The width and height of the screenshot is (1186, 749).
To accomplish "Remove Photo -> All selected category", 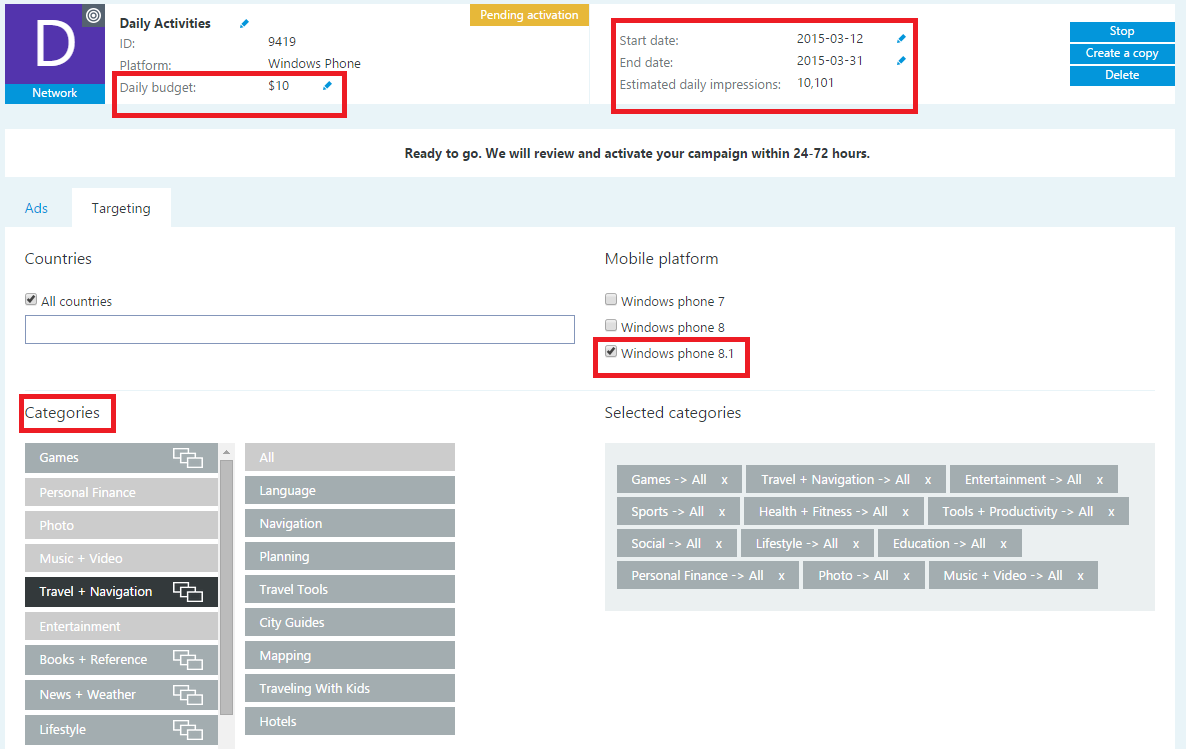I will pos(906,576).
